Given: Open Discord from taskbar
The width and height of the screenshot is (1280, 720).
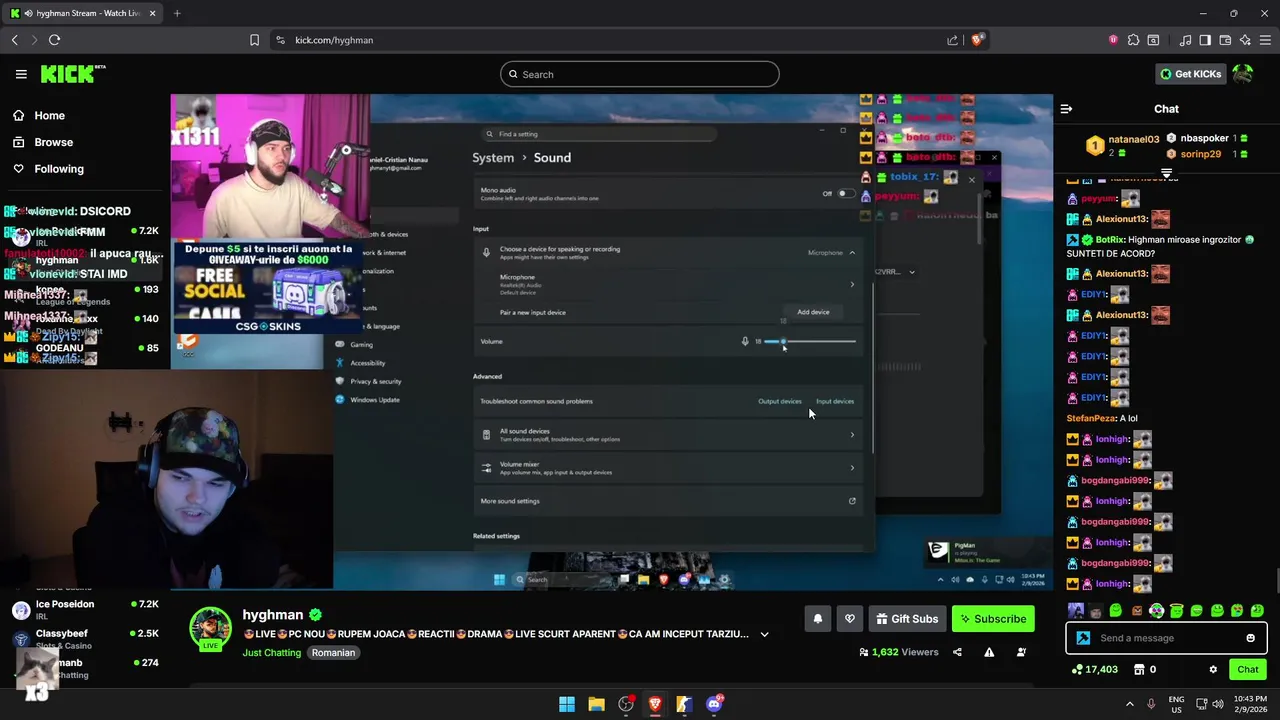Looking at the screenshot, I should pyautogui.click(x=714, y=704).
